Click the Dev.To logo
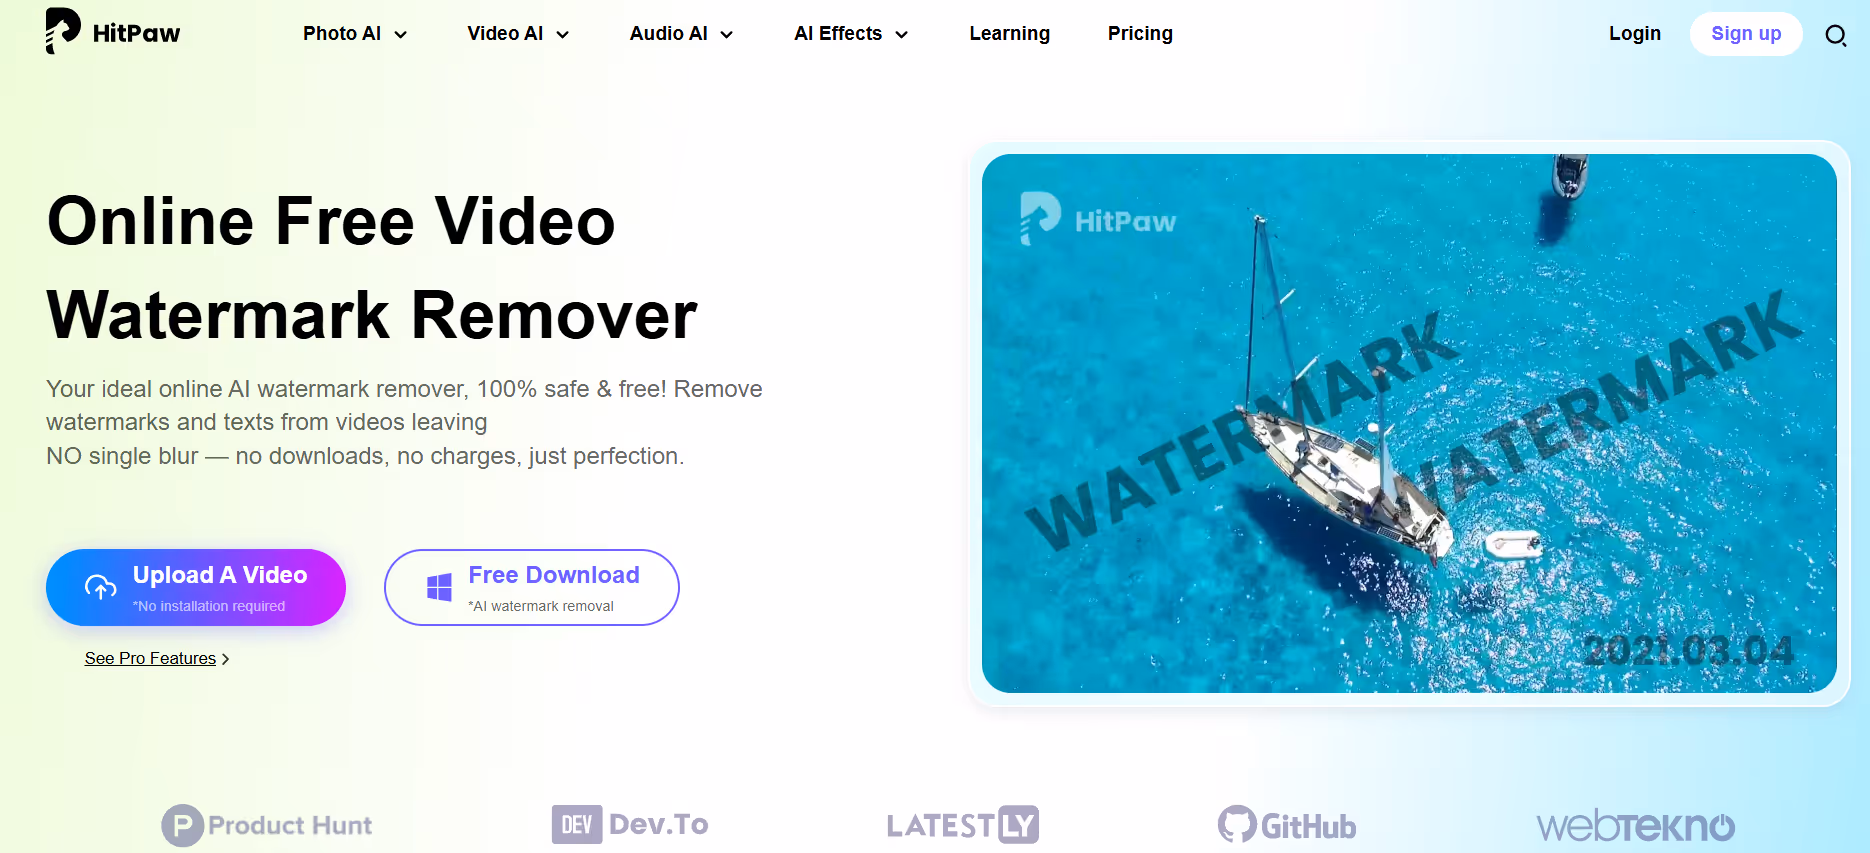 coord(630,824)
